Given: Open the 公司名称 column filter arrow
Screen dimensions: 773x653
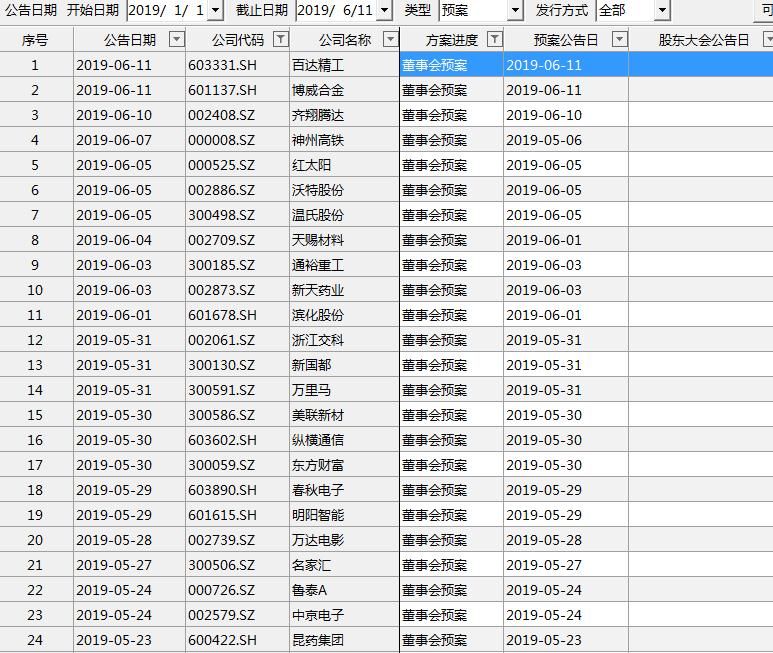Looking at the screenshot, I should 390,40.
